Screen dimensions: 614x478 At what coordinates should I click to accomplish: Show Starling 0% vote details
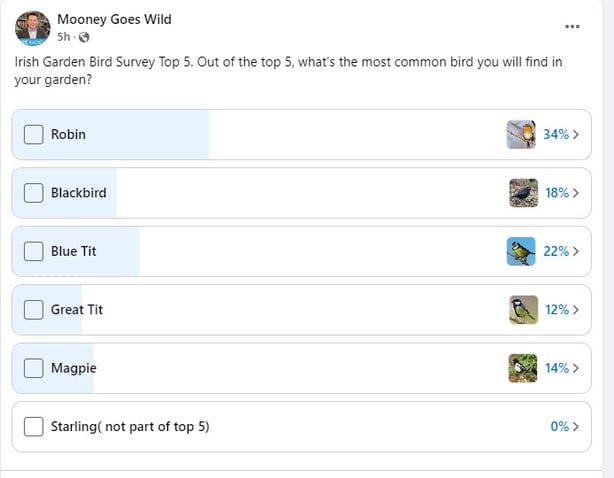click(x=564, y=427)
